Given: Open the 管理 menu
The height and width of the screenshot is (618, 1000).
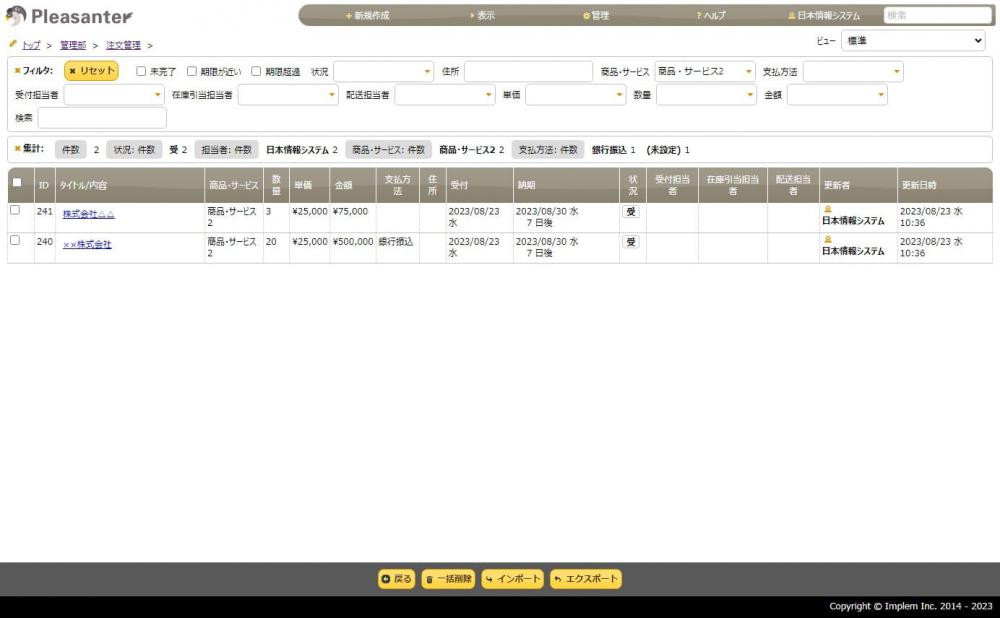Looking at the screenshot, I should pos(596,16).
